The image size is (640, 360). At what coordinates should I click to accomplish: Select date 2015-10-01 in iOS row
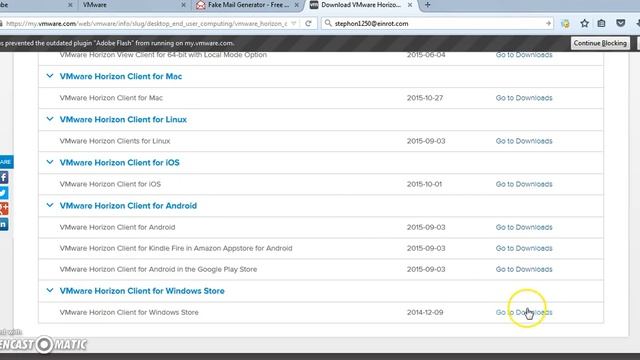click(x=424, y=184)
